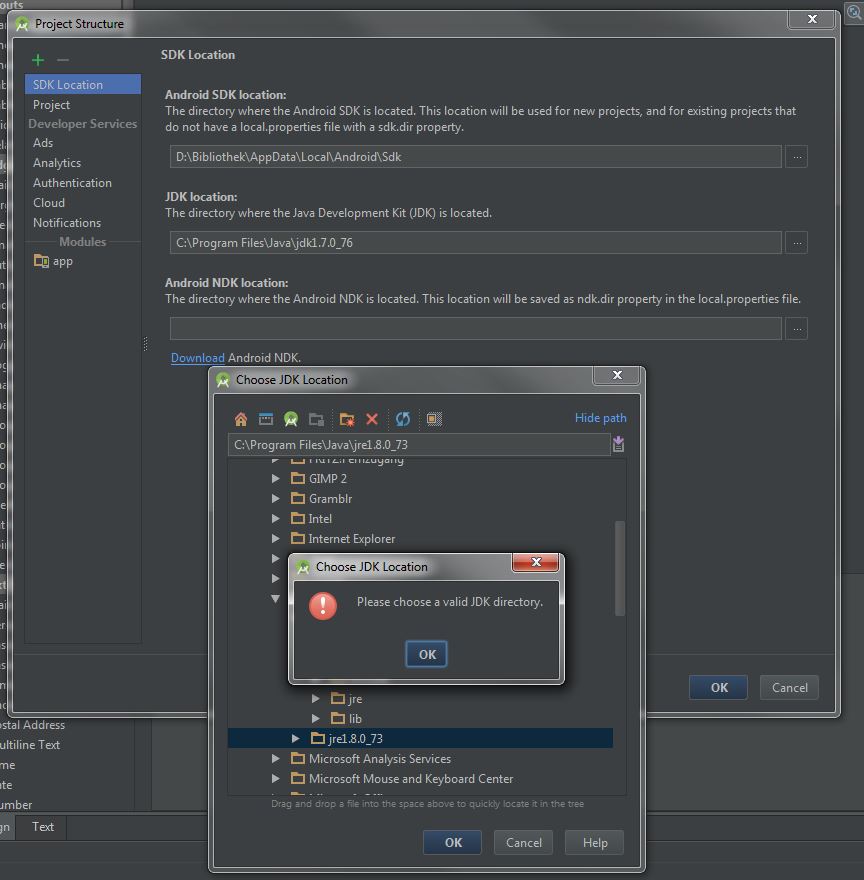This screenshot has height=880, width=864.
Task: Click the minus remove module icon
Action: pyautogui.click(x=63, y=59)
